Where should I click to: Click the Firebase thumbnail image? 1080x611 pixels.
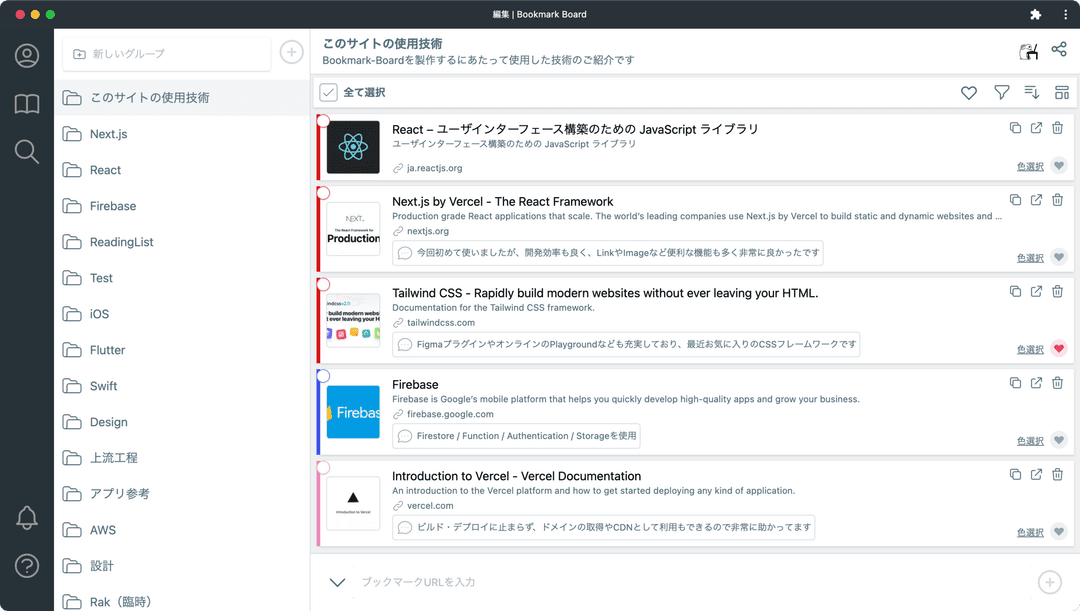pos(353,412)
